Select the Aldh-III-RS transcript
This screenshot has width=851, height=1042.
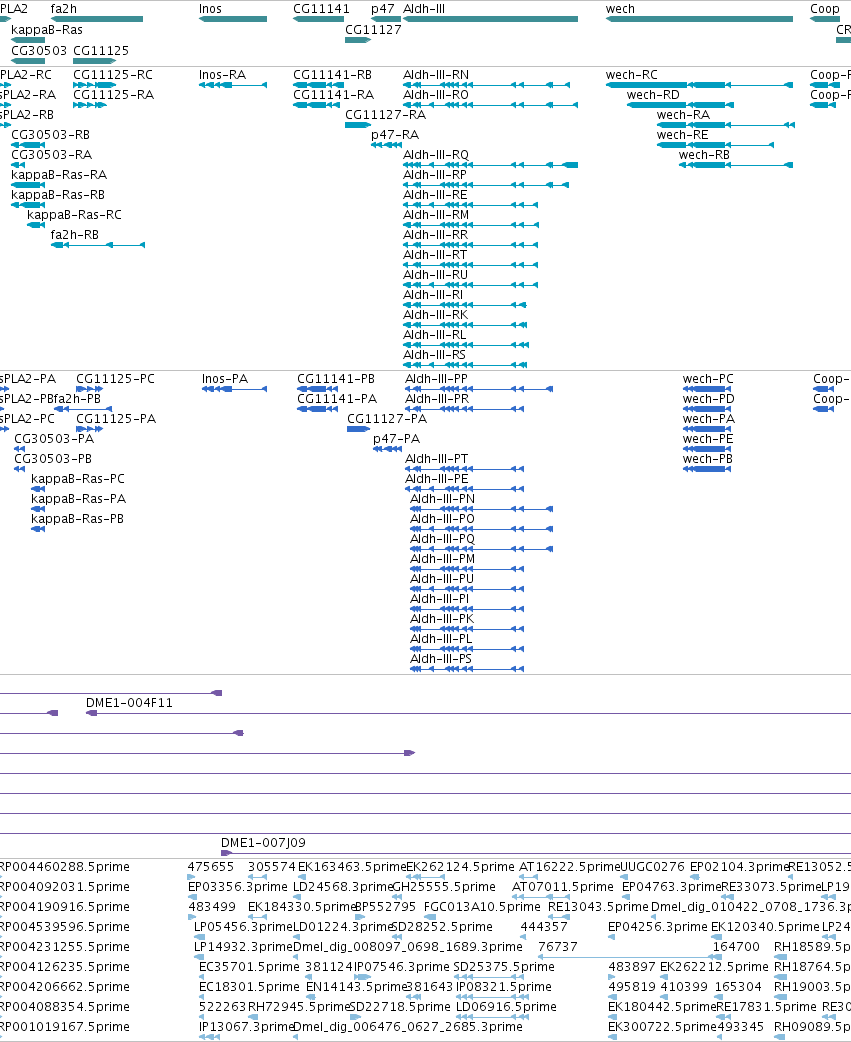click(x=434, y=354)
